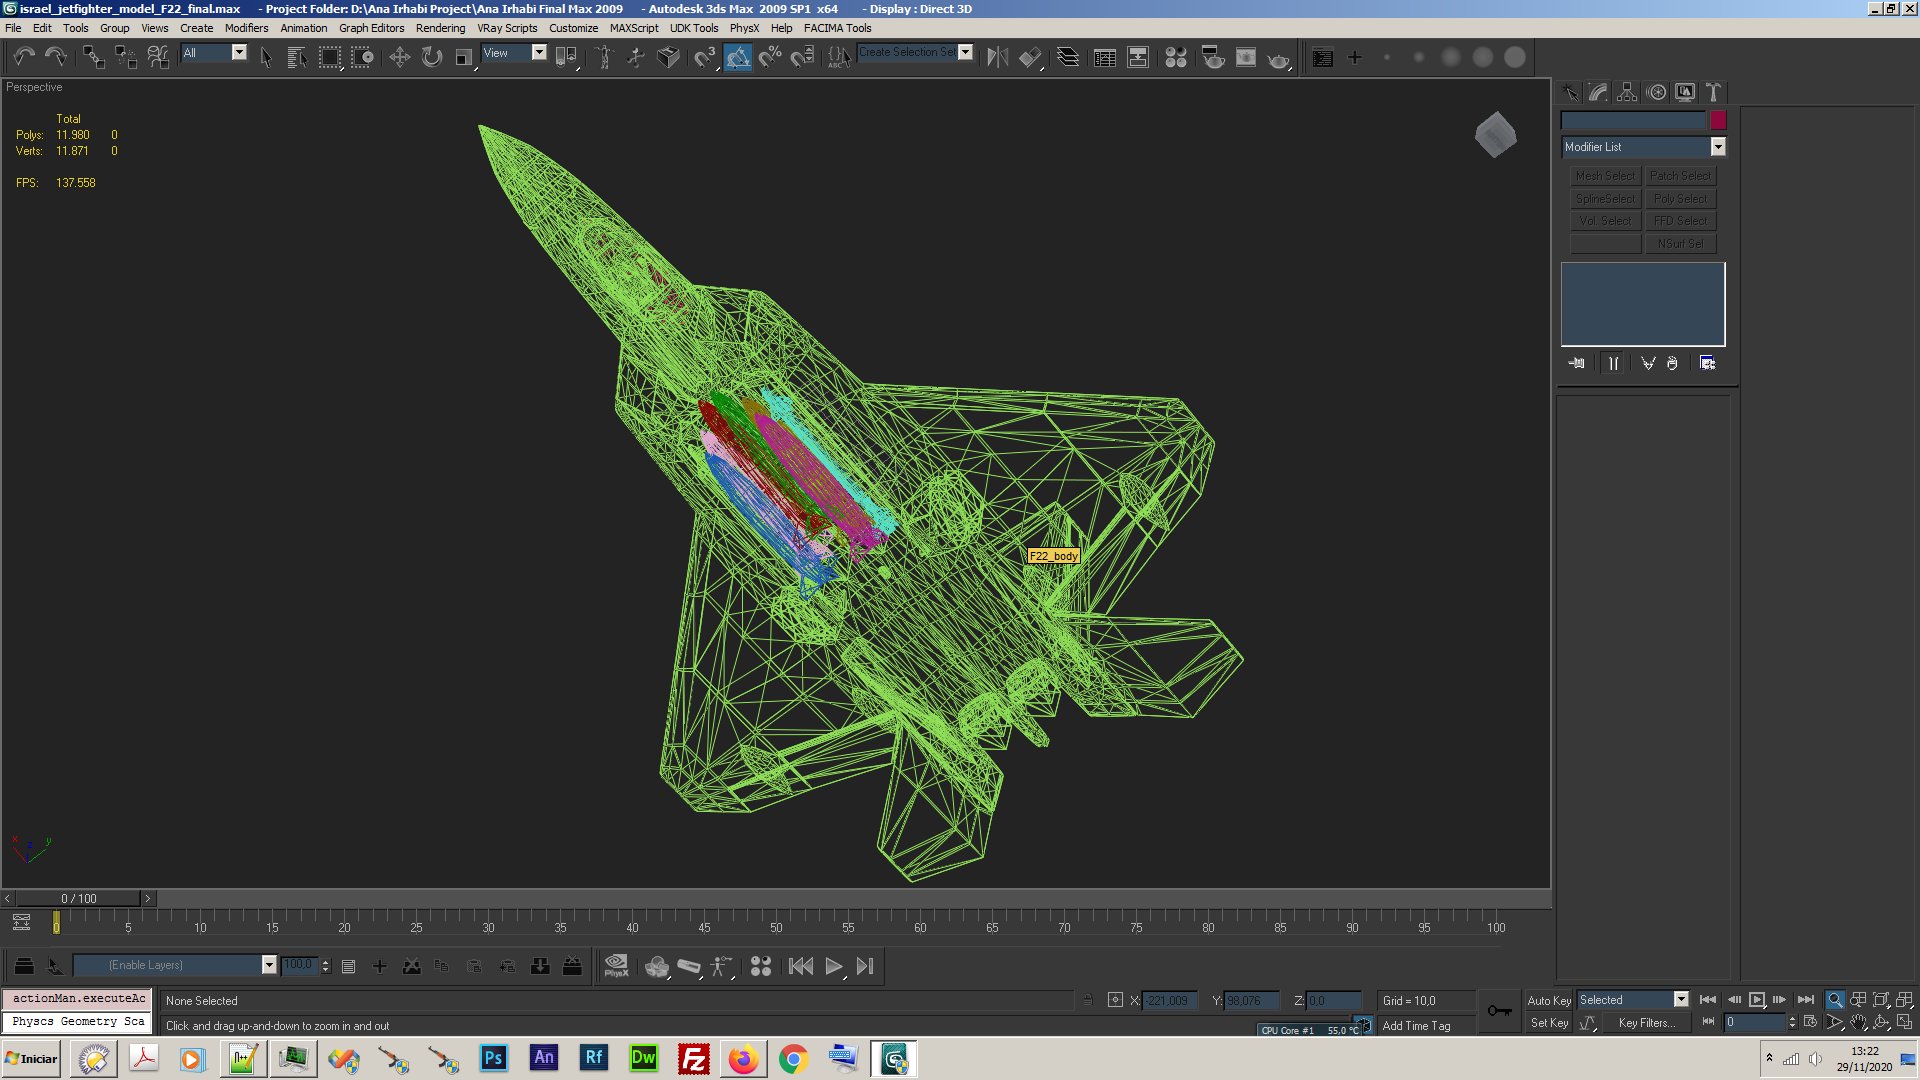Click timeline frame 45 marker
Image resolution: width=1920 pixels, height=1080 pixels.
click(705, 927)
